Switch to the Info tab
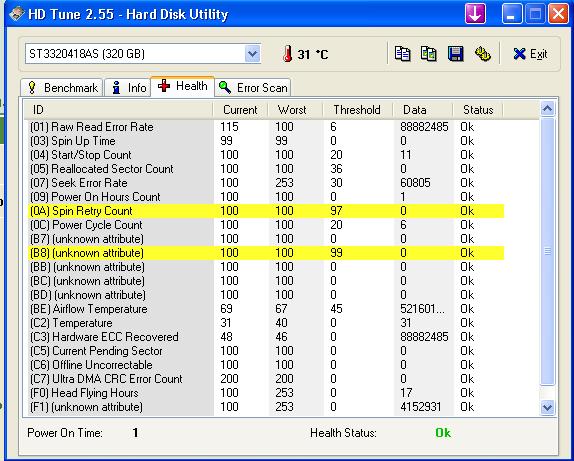 (128, 88)
